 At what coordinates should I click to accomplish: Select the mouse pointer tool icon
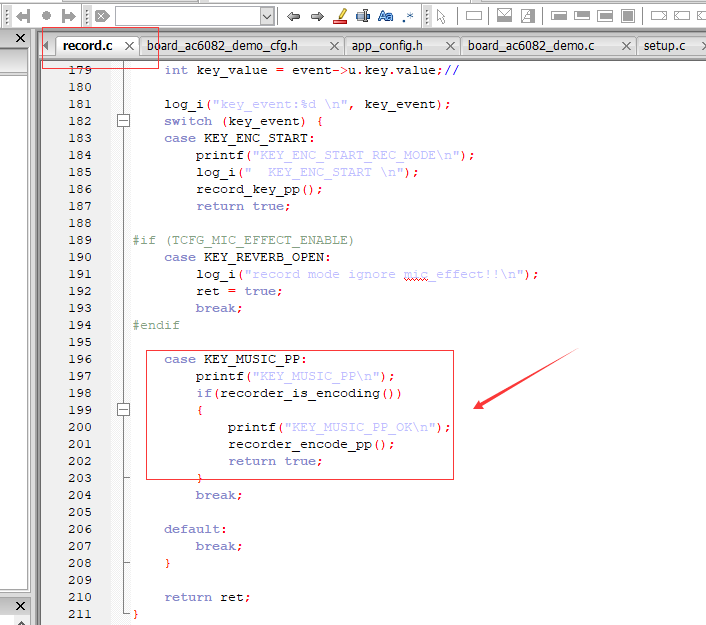point(441,17)
